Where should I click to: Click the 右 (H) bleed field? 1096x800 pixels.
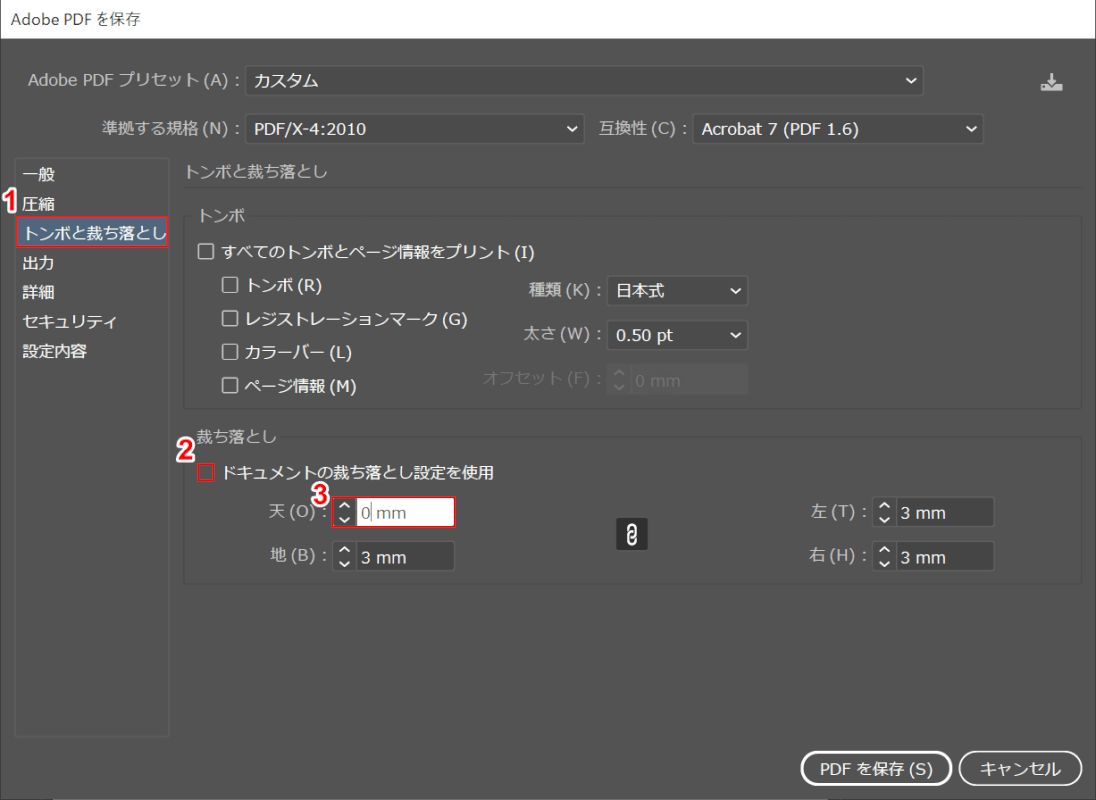click(x=945, y=557)
